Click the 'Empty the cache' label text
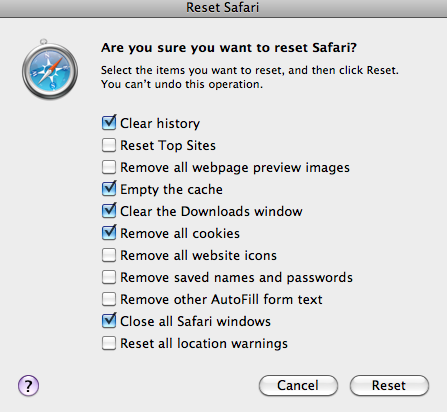 tap(171, 190)
